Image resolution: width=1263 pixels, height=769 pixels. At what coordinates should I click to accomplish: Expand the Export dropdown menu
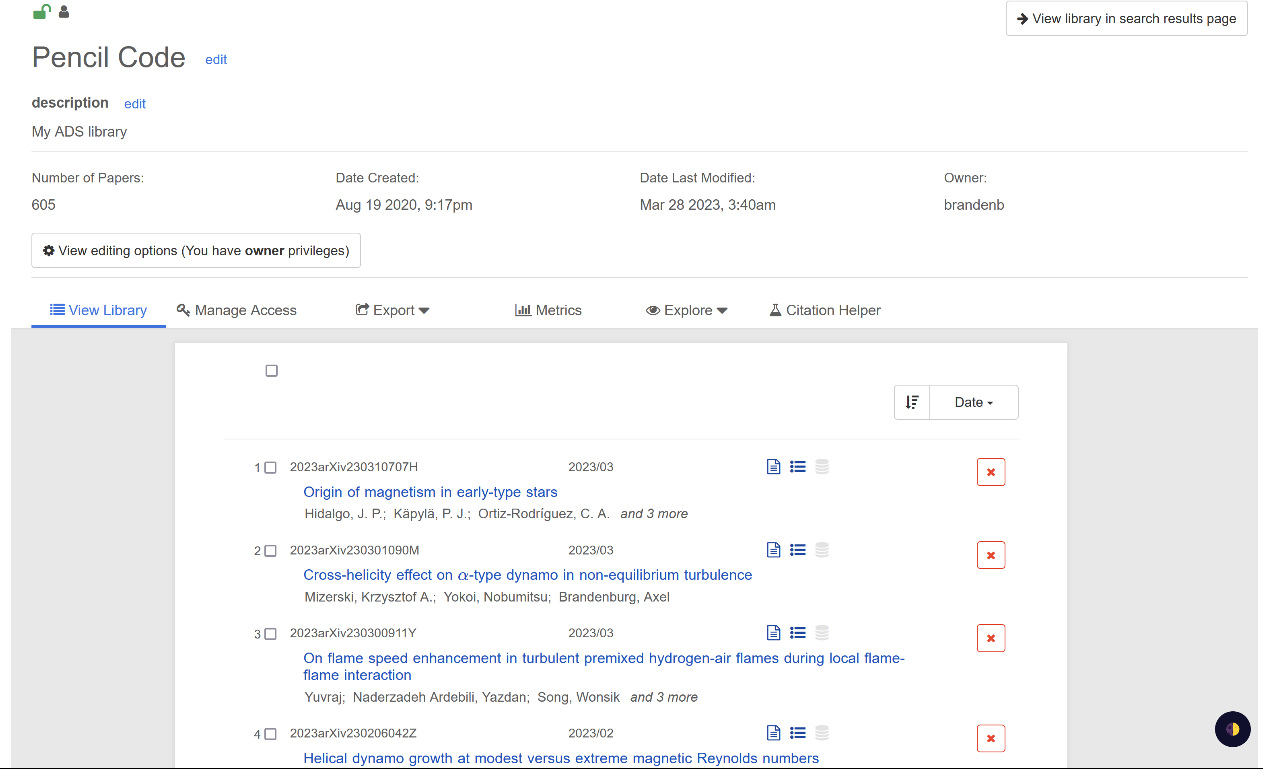click(x=392, y=310)
